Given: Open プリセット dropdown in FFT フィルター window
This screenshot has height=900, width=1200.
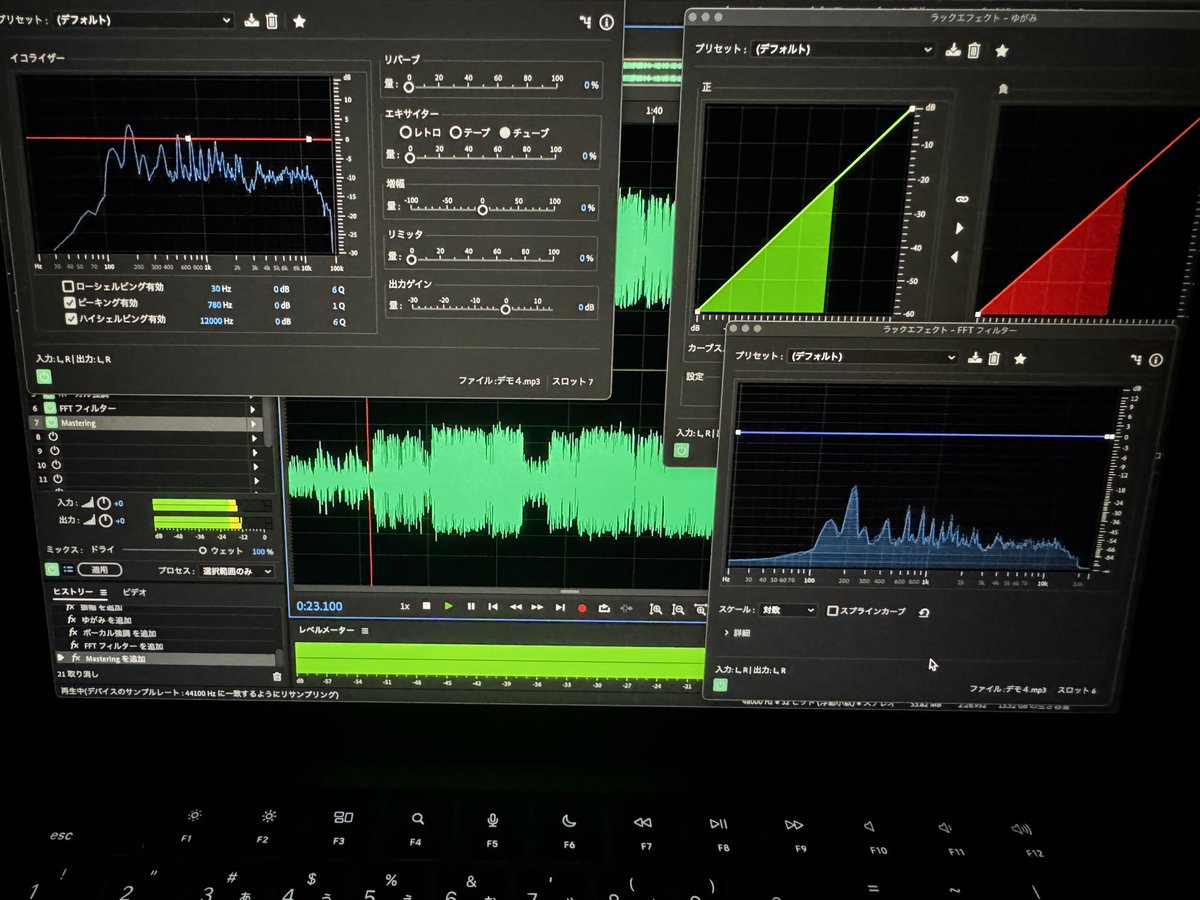Looking at the screenshot, I should 873,357.
